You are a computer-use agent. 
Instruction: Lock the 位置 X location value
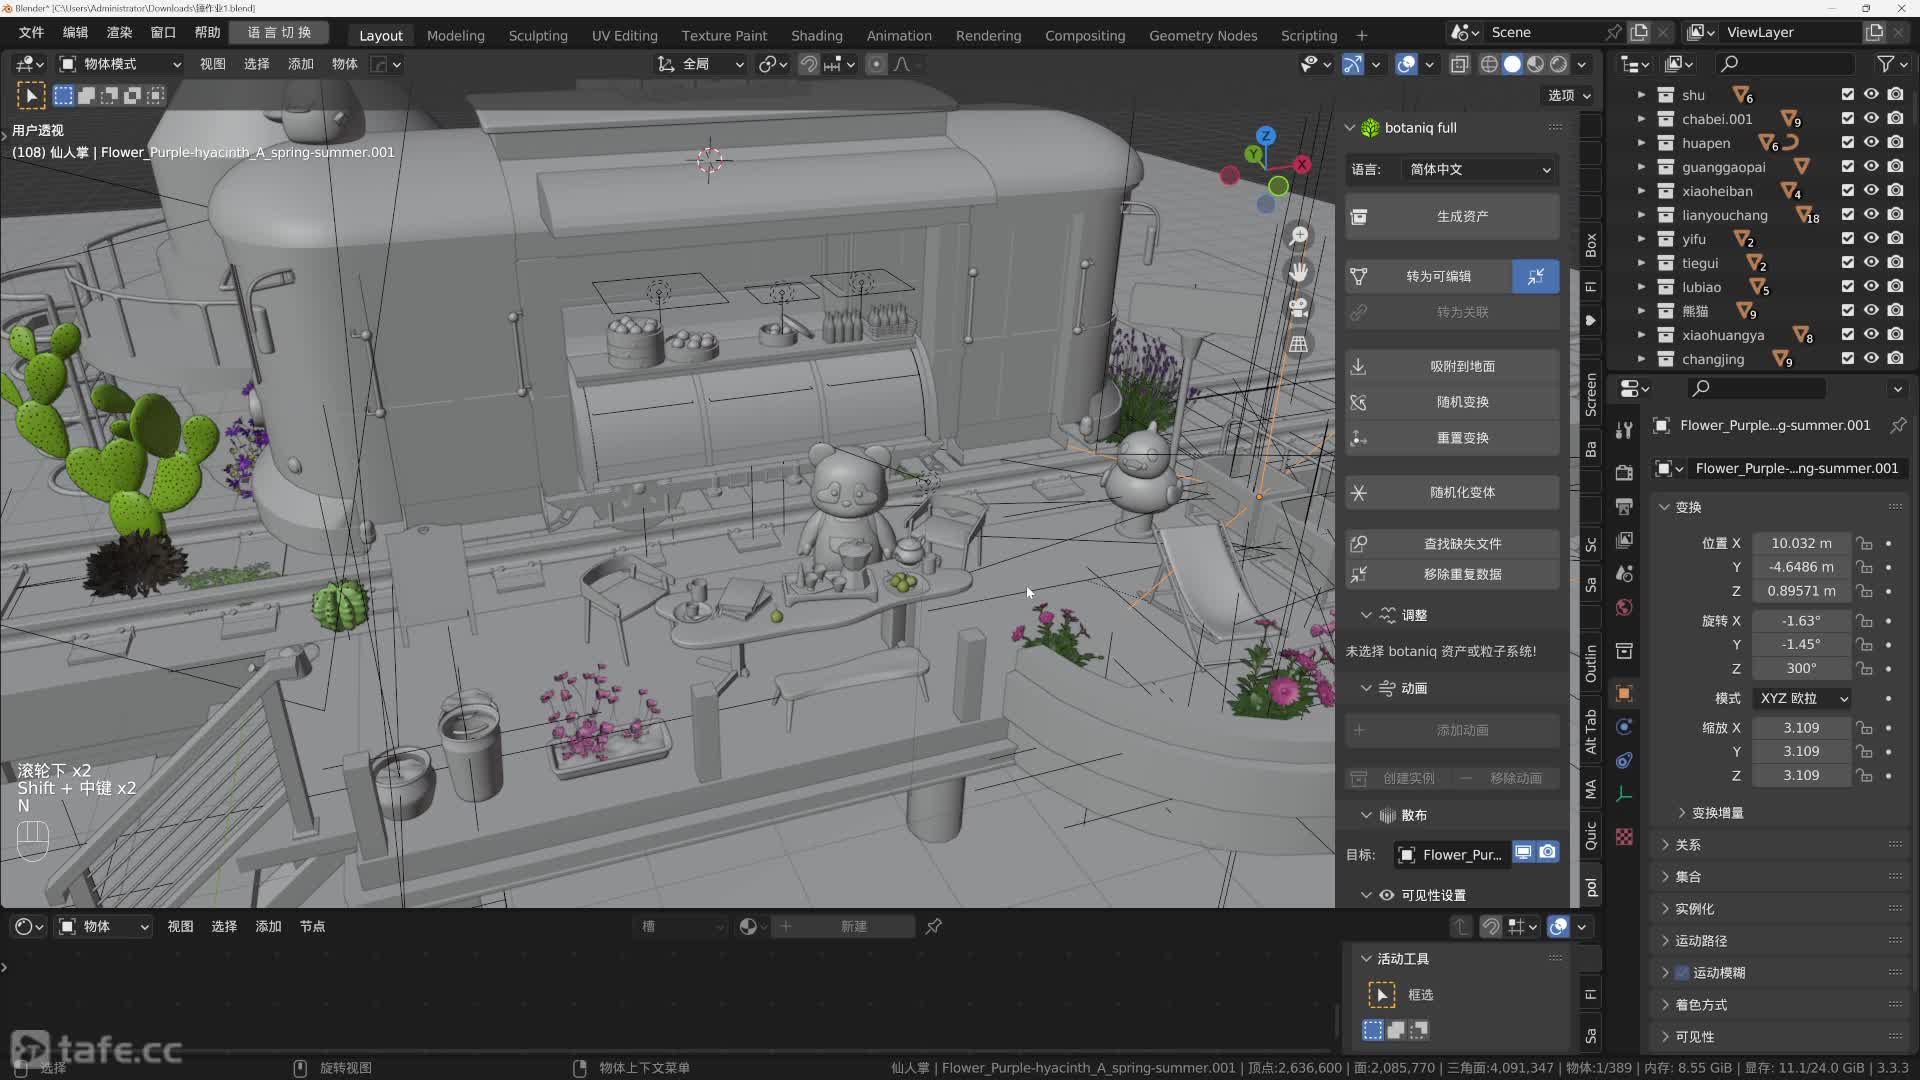click(x=1864, y=543)
